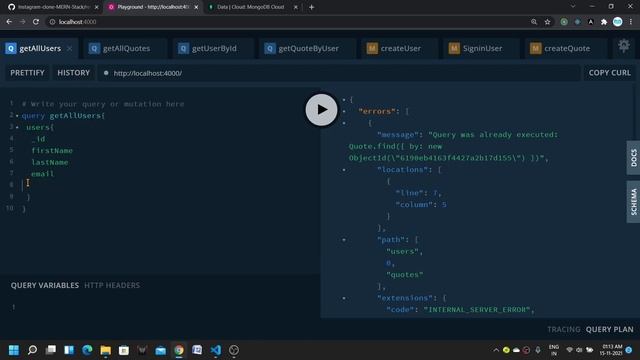Click the _id field in query

click(38, 139)
